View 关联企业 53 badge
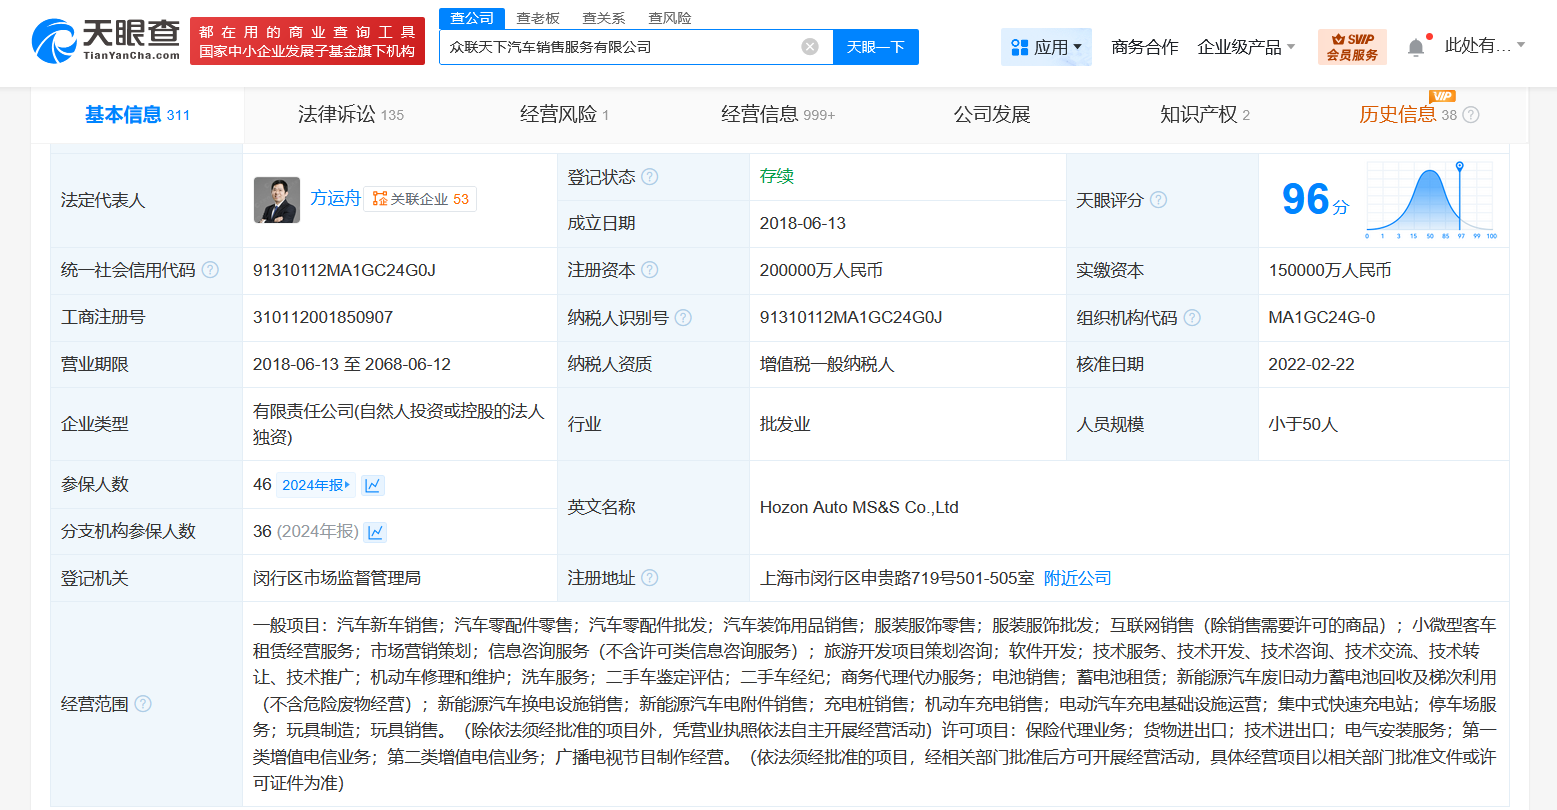The image size is (1557, 810). tap(420, 199)
